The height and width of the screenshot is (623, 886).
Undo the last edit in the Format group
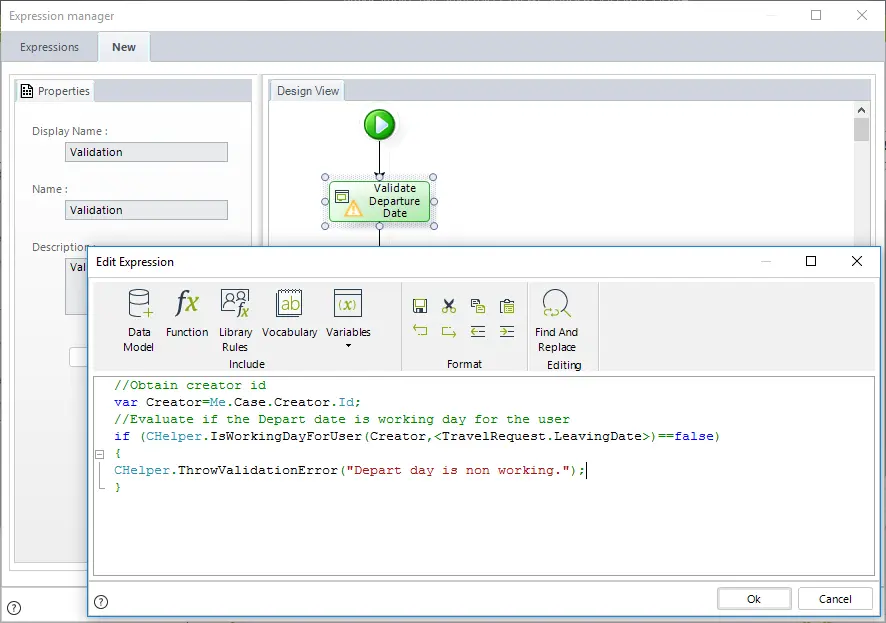420,331
